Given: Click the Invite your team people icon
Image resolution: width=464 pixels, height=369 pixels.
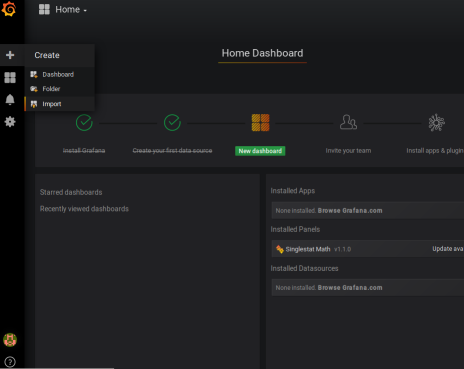Looking at the screenshot, I should tap(348, 122).
